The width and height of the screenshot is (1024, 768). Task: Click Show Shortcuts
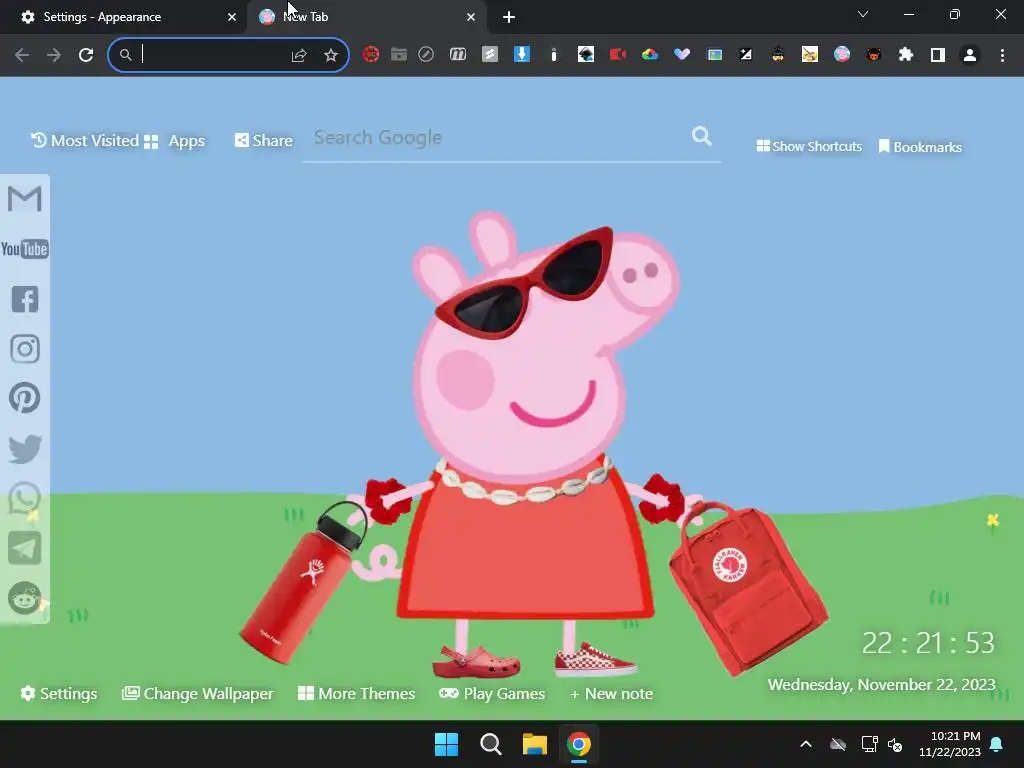pos(809,146)
